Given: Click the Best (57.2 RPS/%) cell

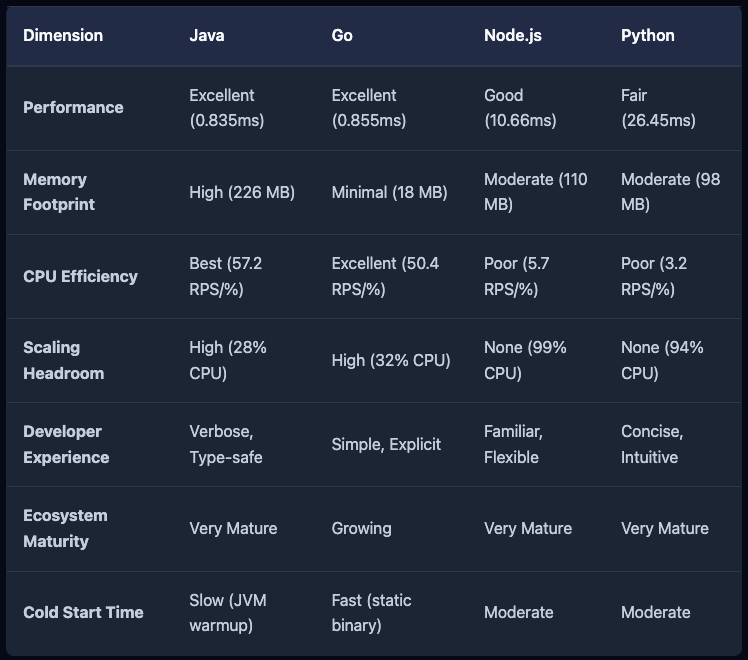Looking at the screenshot, I should coord(226,276).
